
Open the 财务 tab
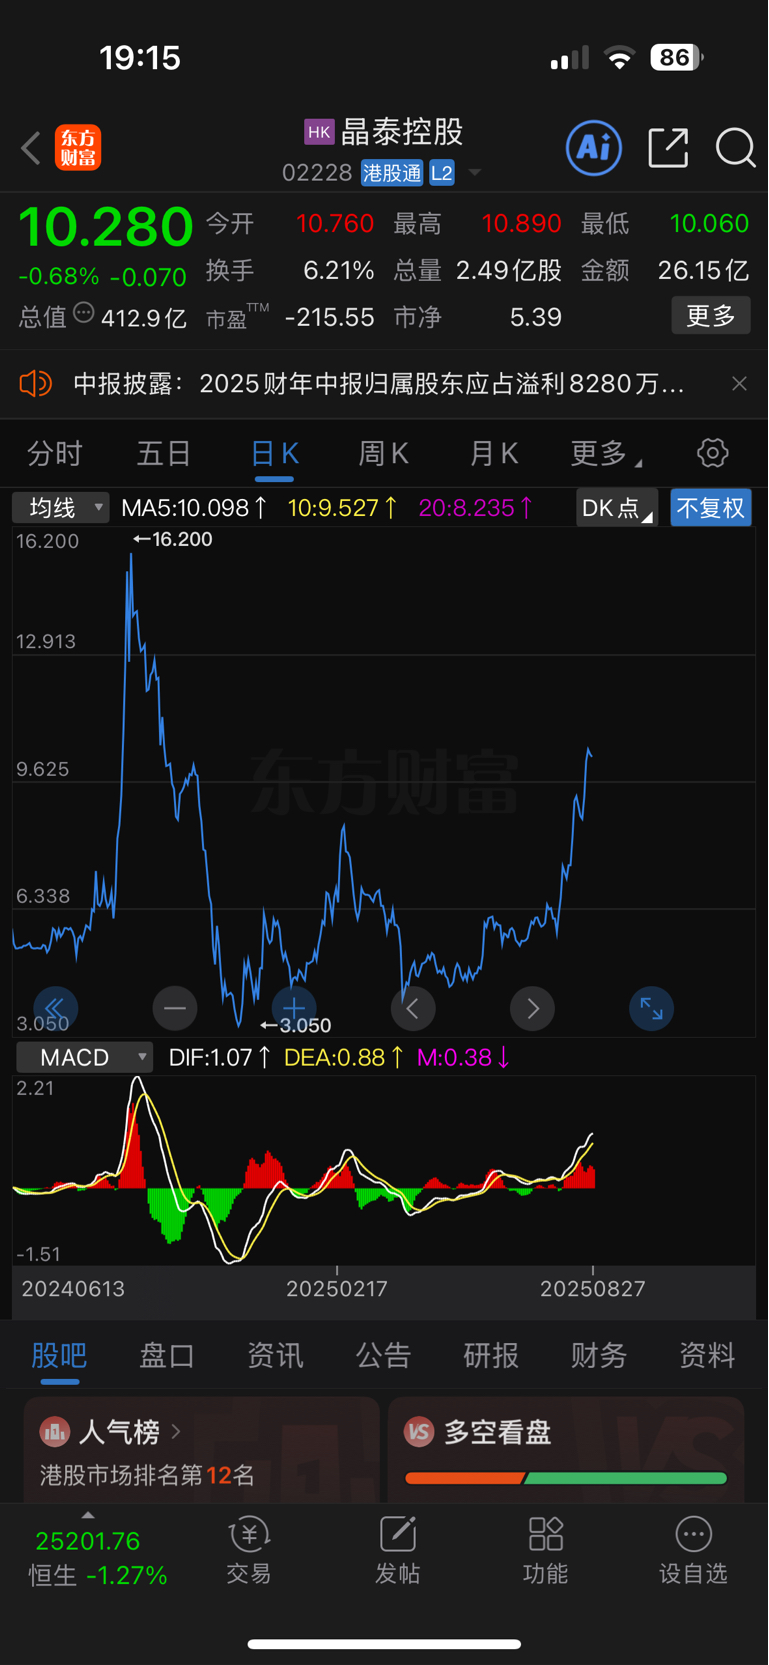tap(599, 1355)
